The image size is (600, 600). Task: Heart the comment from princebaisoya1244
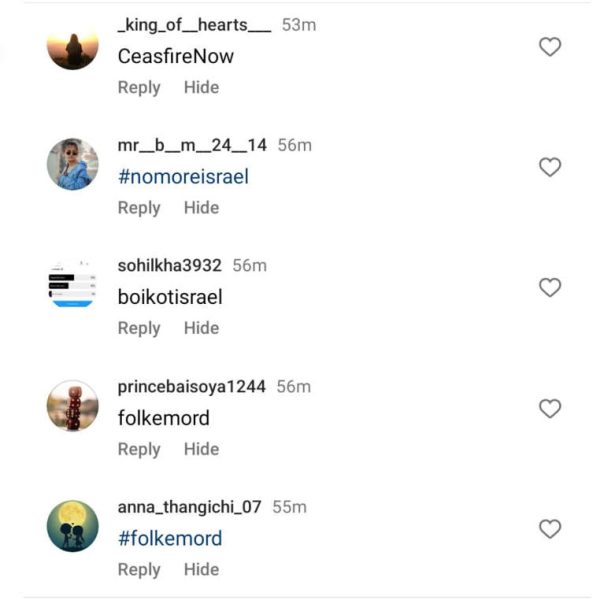tap(549, 409)
